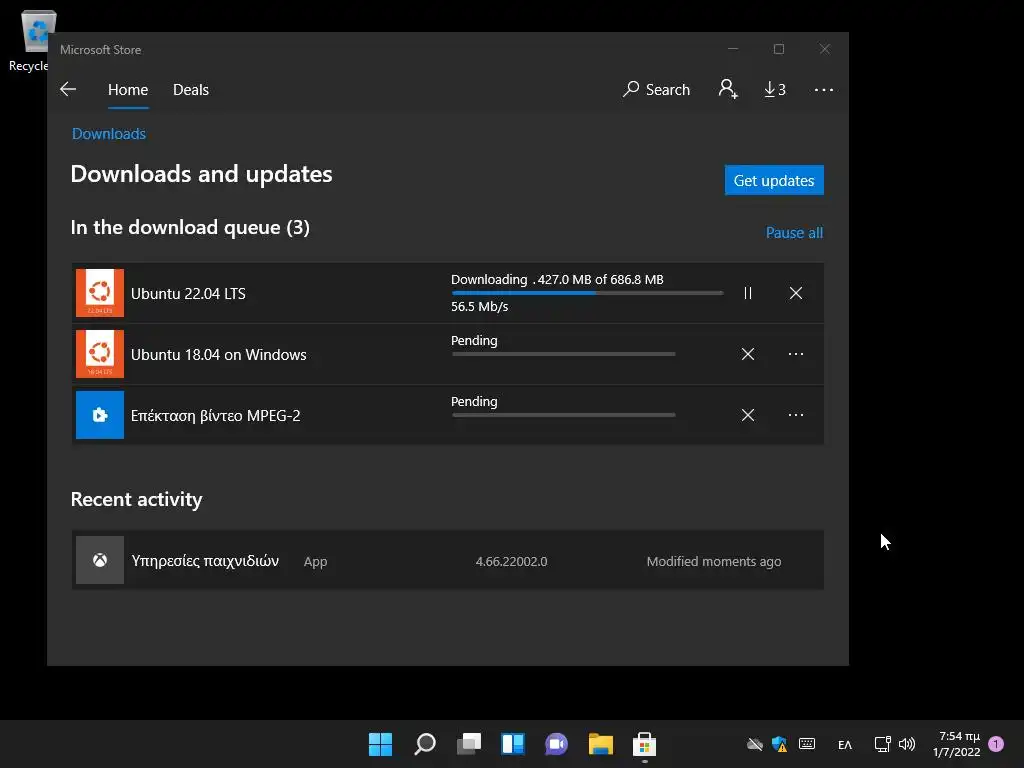Click the Xbox icon of Υπηρεσίες παιχνιδιών
The width and height of the screenshot is (1024, 768).
(x=100, y=560)
